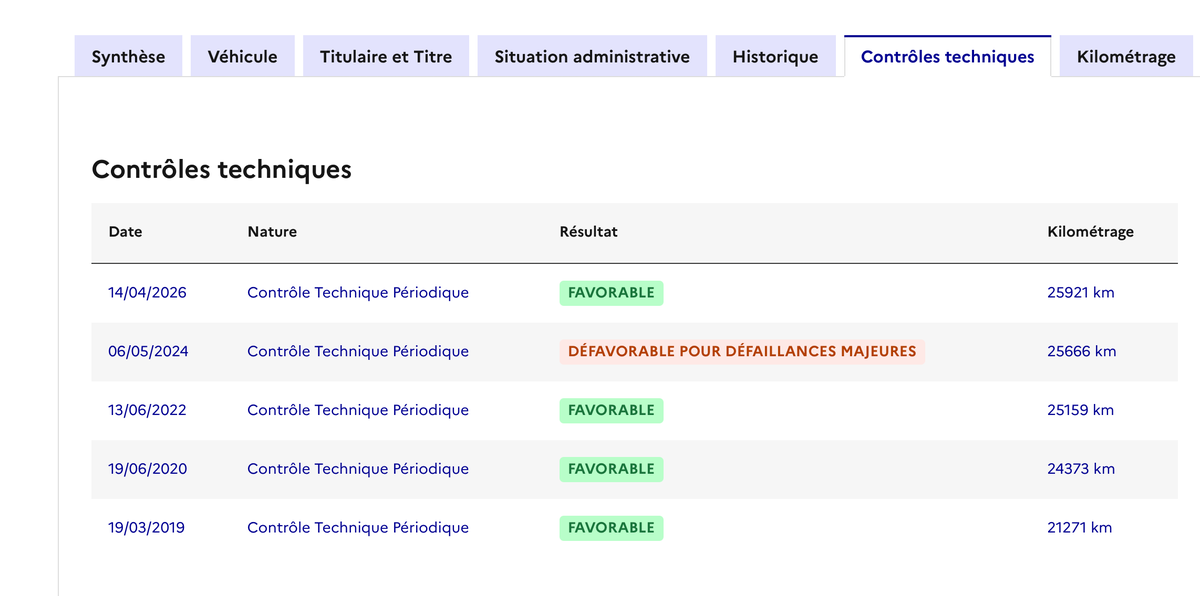Click the Résultat column header

588,232
